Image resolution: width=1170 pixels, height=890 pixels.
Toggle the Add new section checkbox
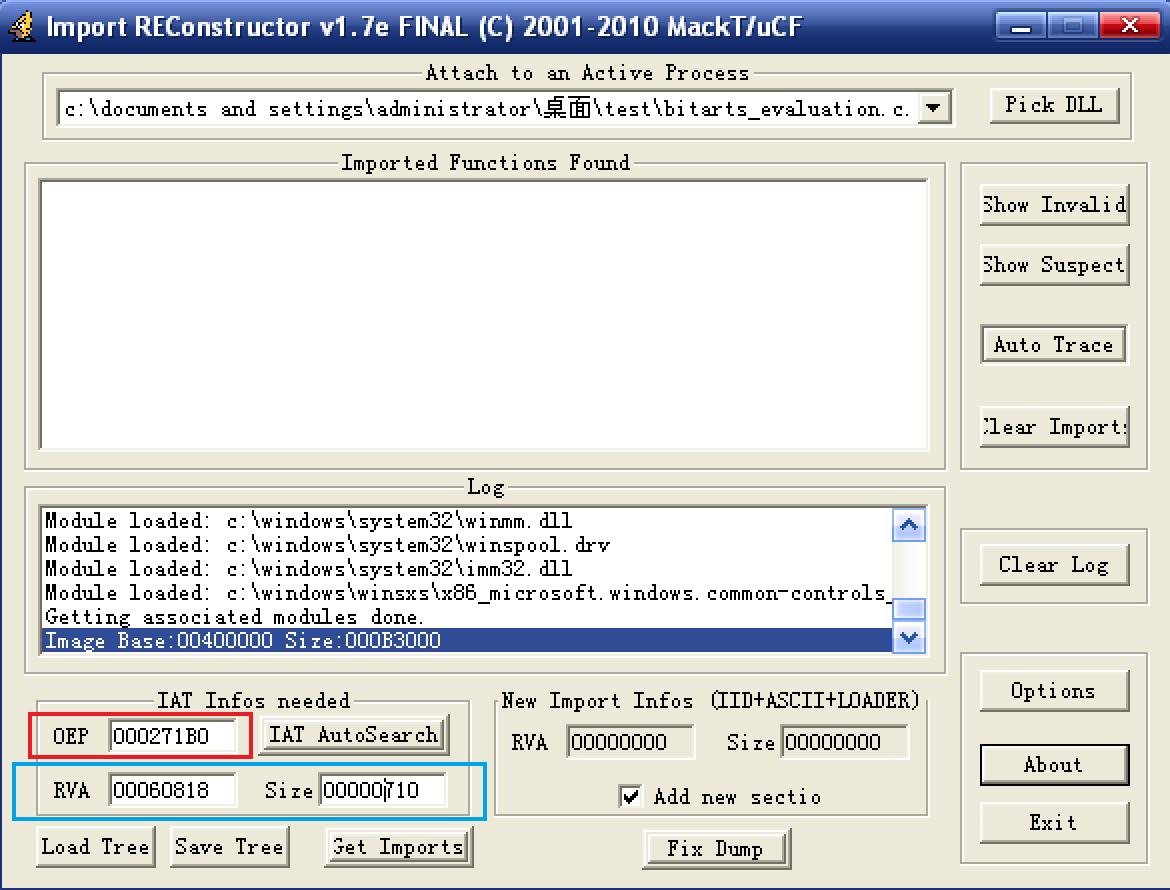point(631,796)
